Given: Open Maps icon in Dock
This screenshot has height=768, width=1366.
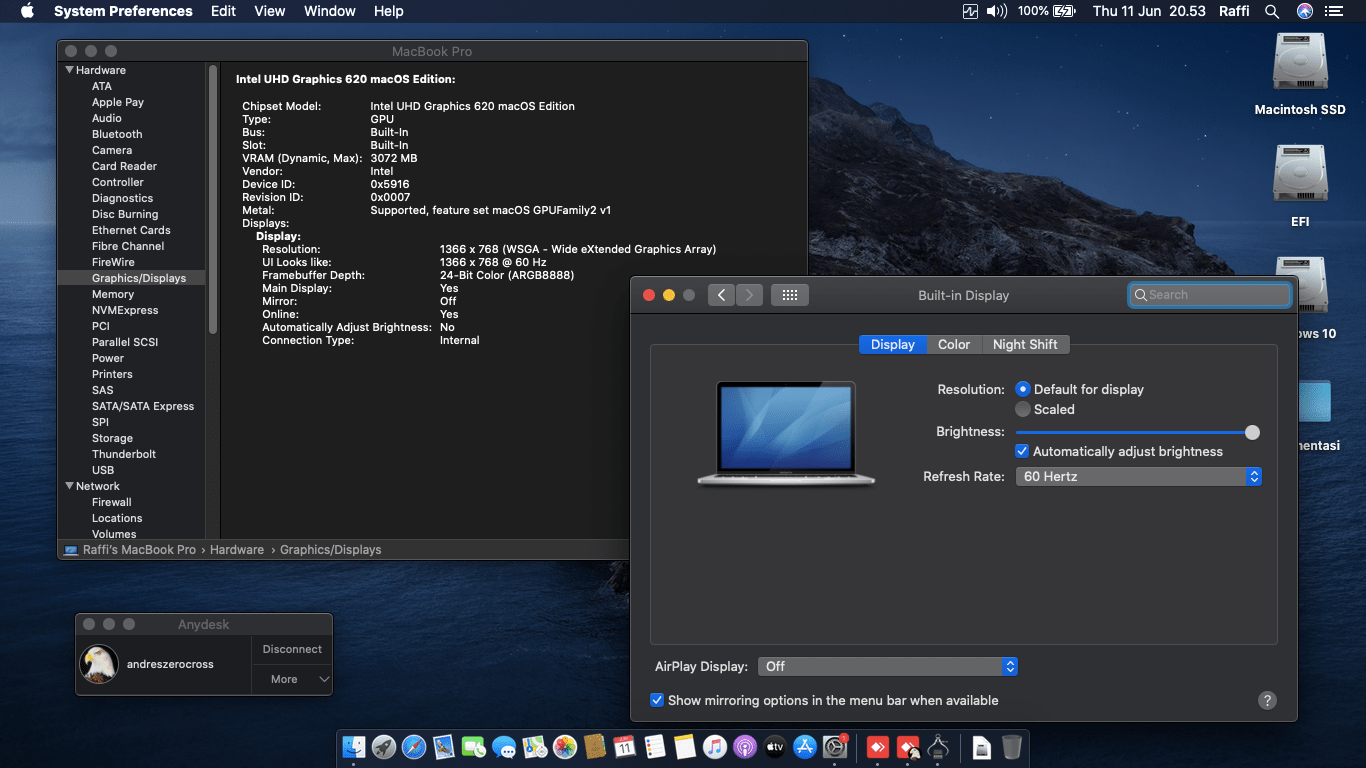Looking at the screenshot, I should pos(534,746).
